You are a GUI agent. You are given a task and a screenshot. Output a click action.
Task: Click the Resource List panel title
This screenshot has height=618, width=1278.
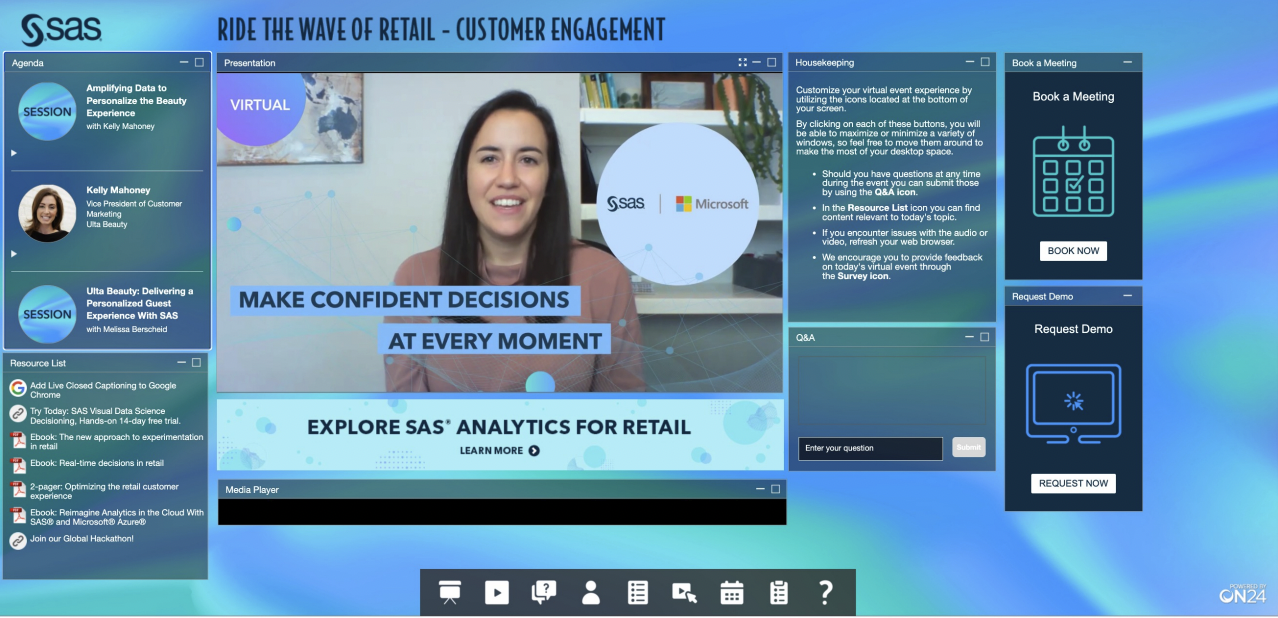click(38, 363)
